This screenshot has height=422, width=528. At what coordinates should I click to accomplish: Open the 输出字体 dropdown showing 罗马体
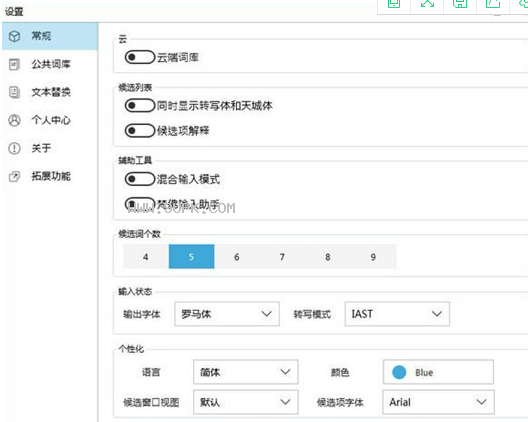(x=227, y=314)
